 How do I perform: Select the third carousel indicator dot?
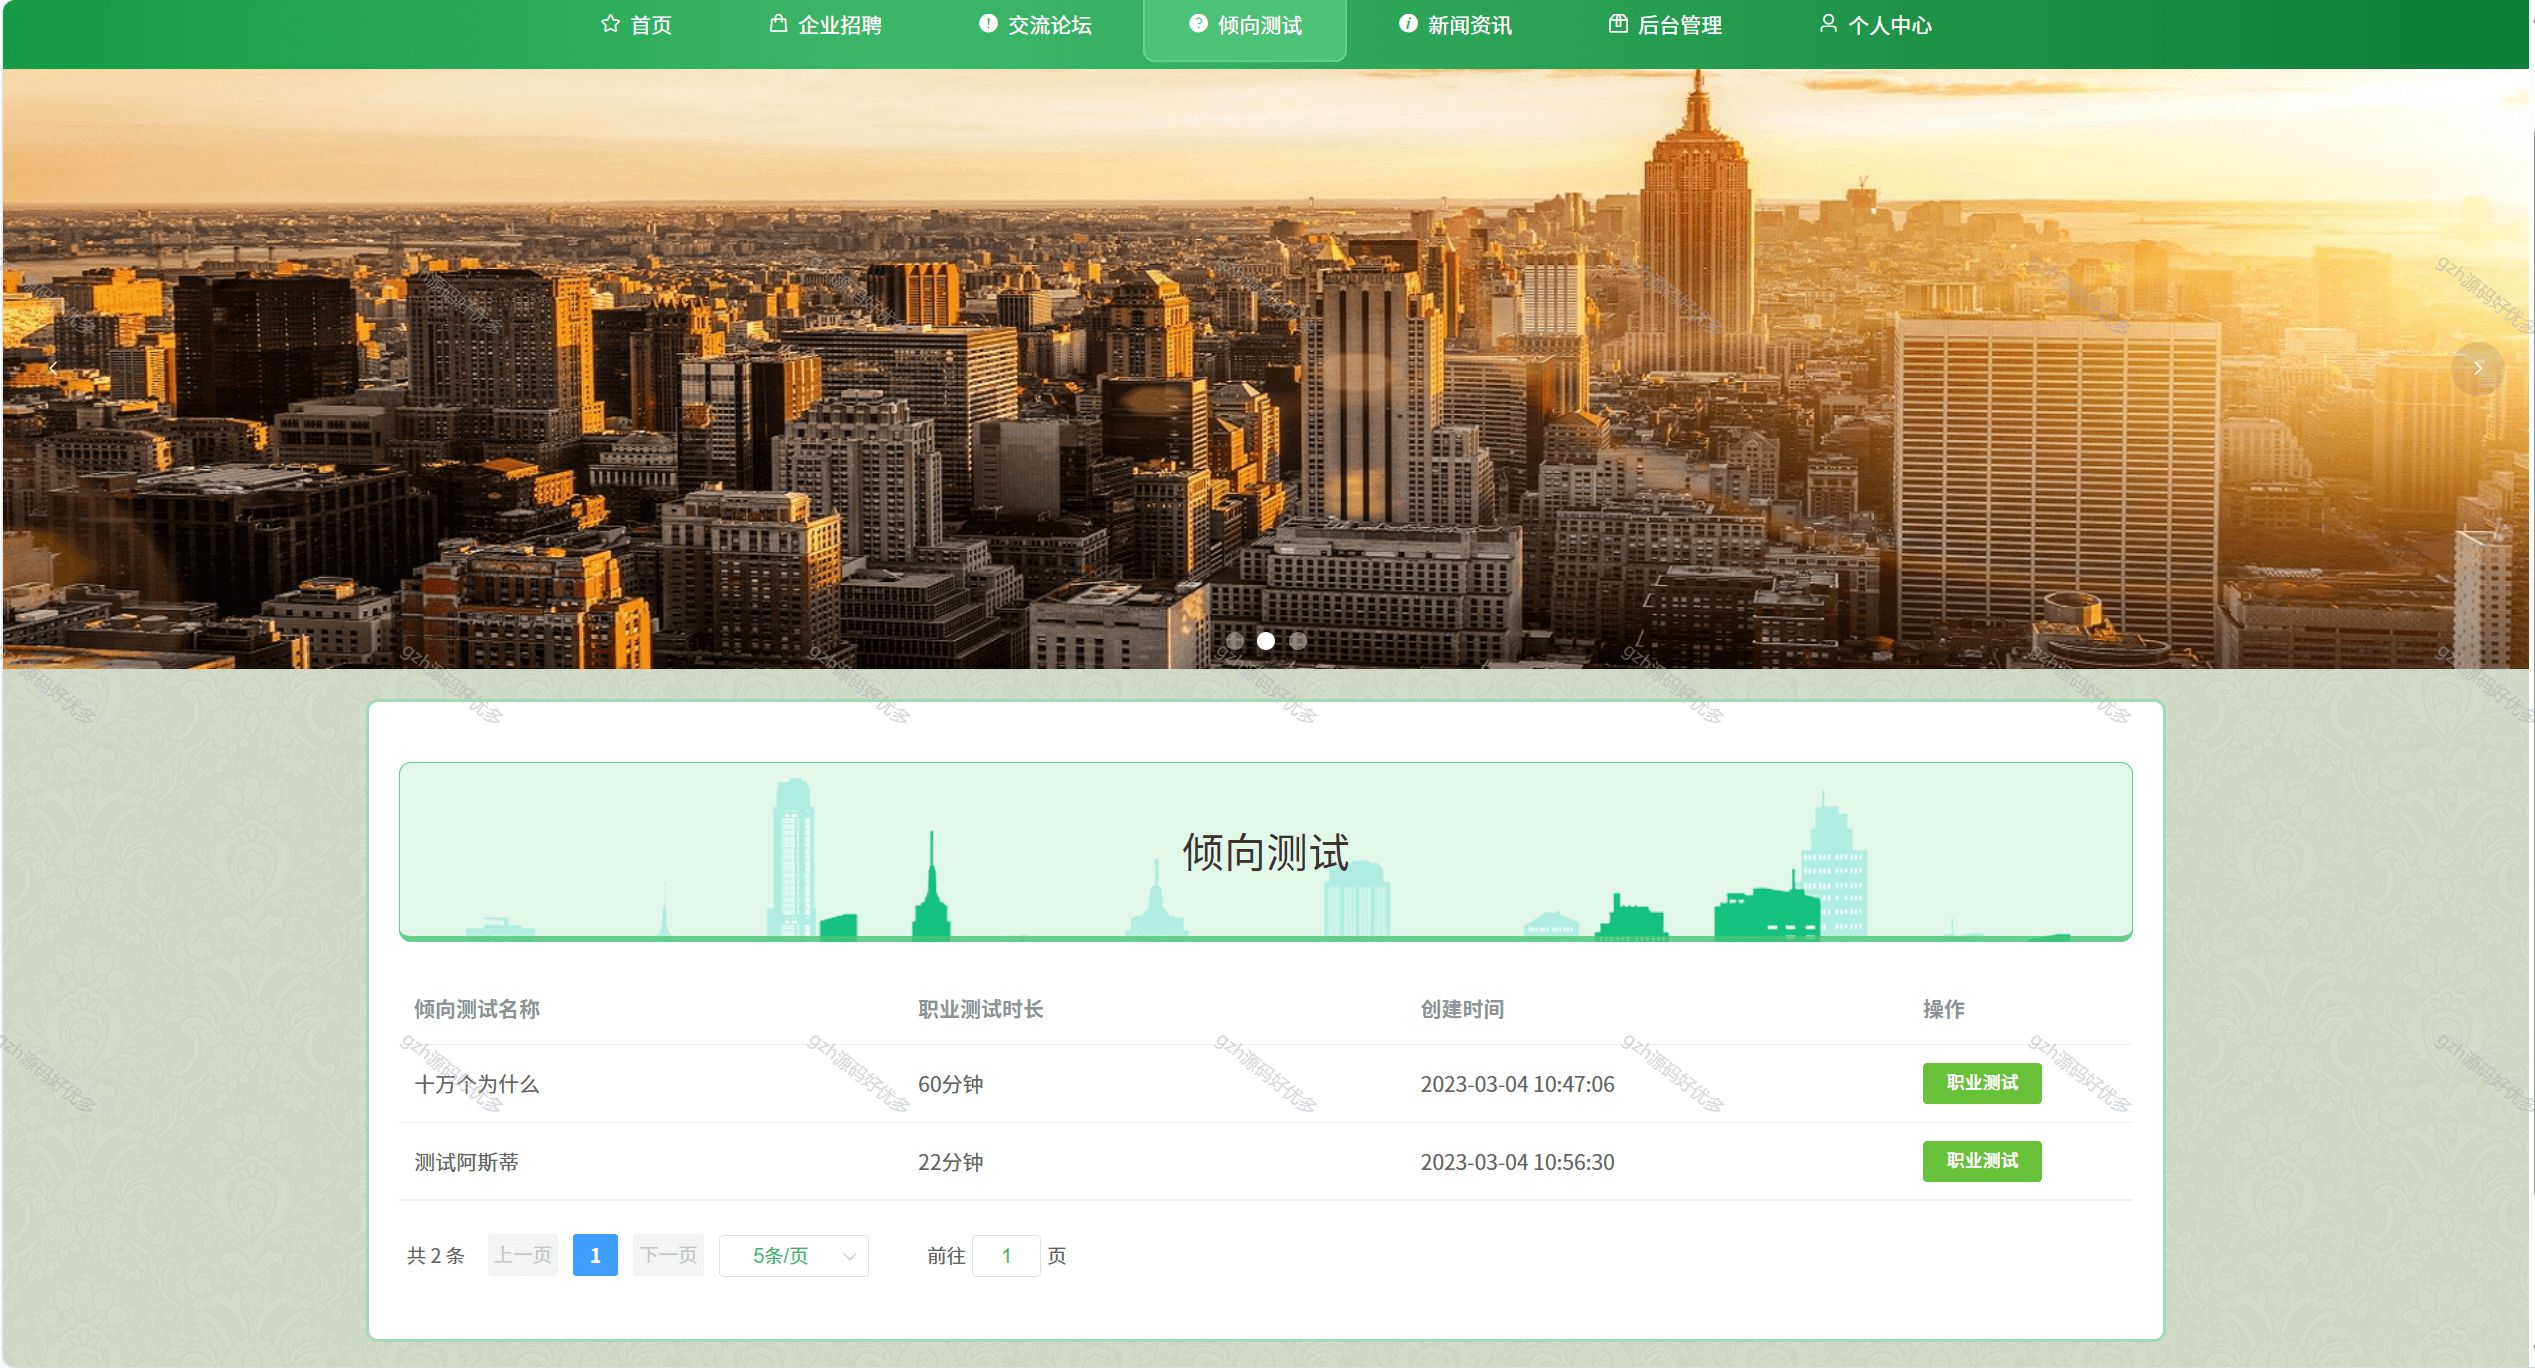(1298, 641)
